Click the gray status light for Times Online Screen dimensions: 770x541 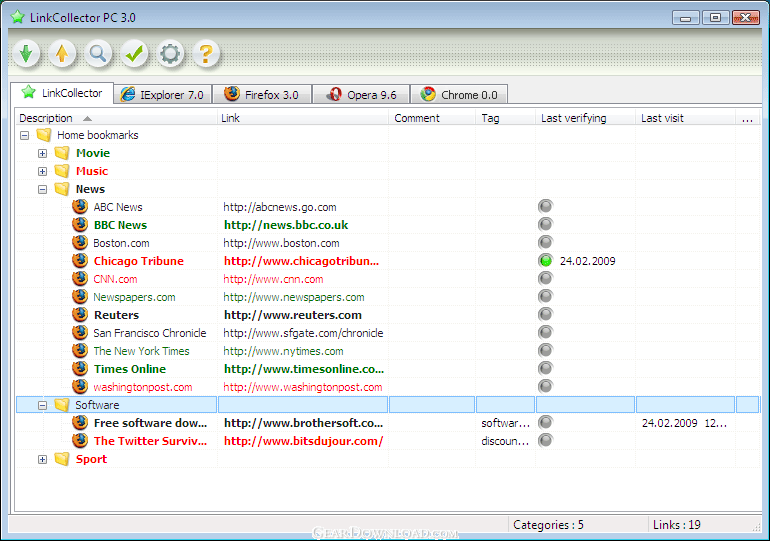point(545,368)
